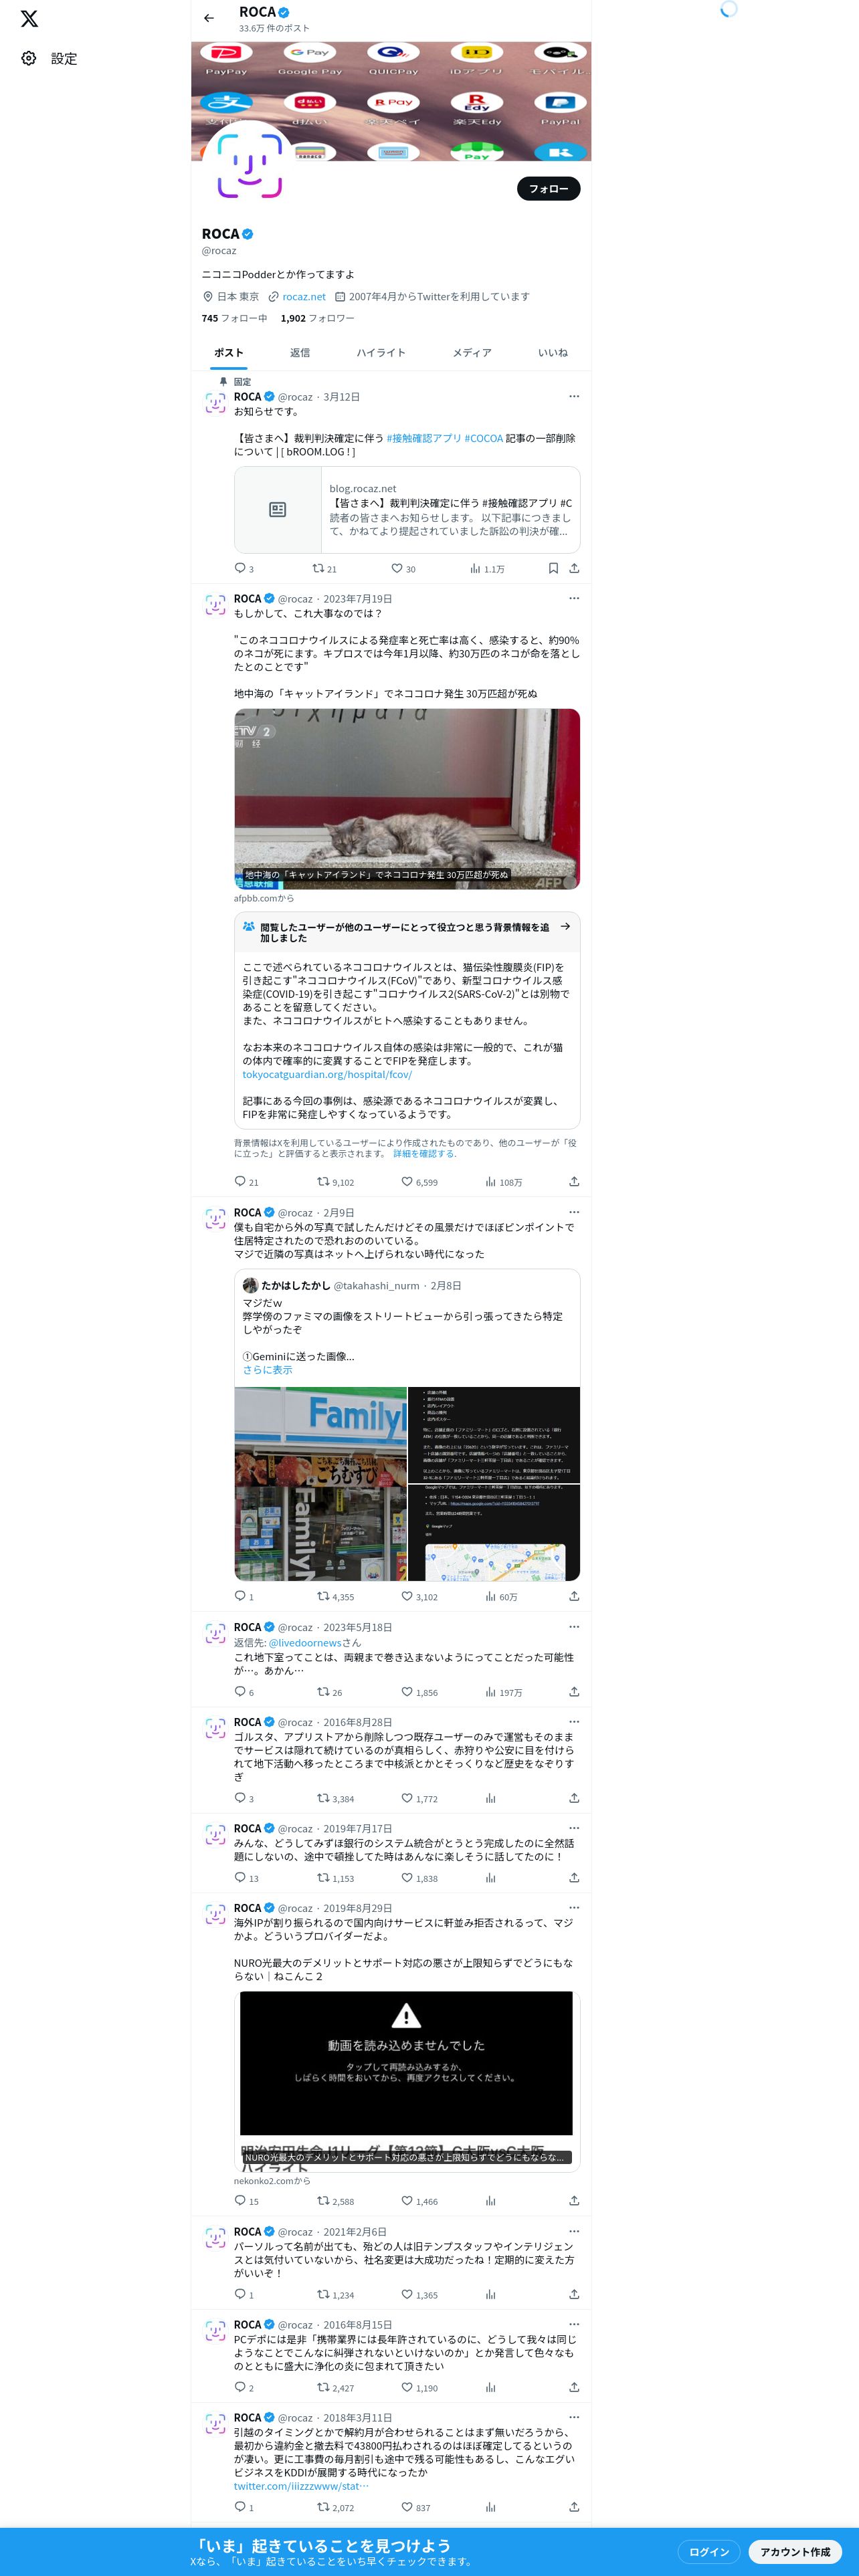Repost the post with 4,355 reposts
859x2576 pixels.
(335, 1596)
